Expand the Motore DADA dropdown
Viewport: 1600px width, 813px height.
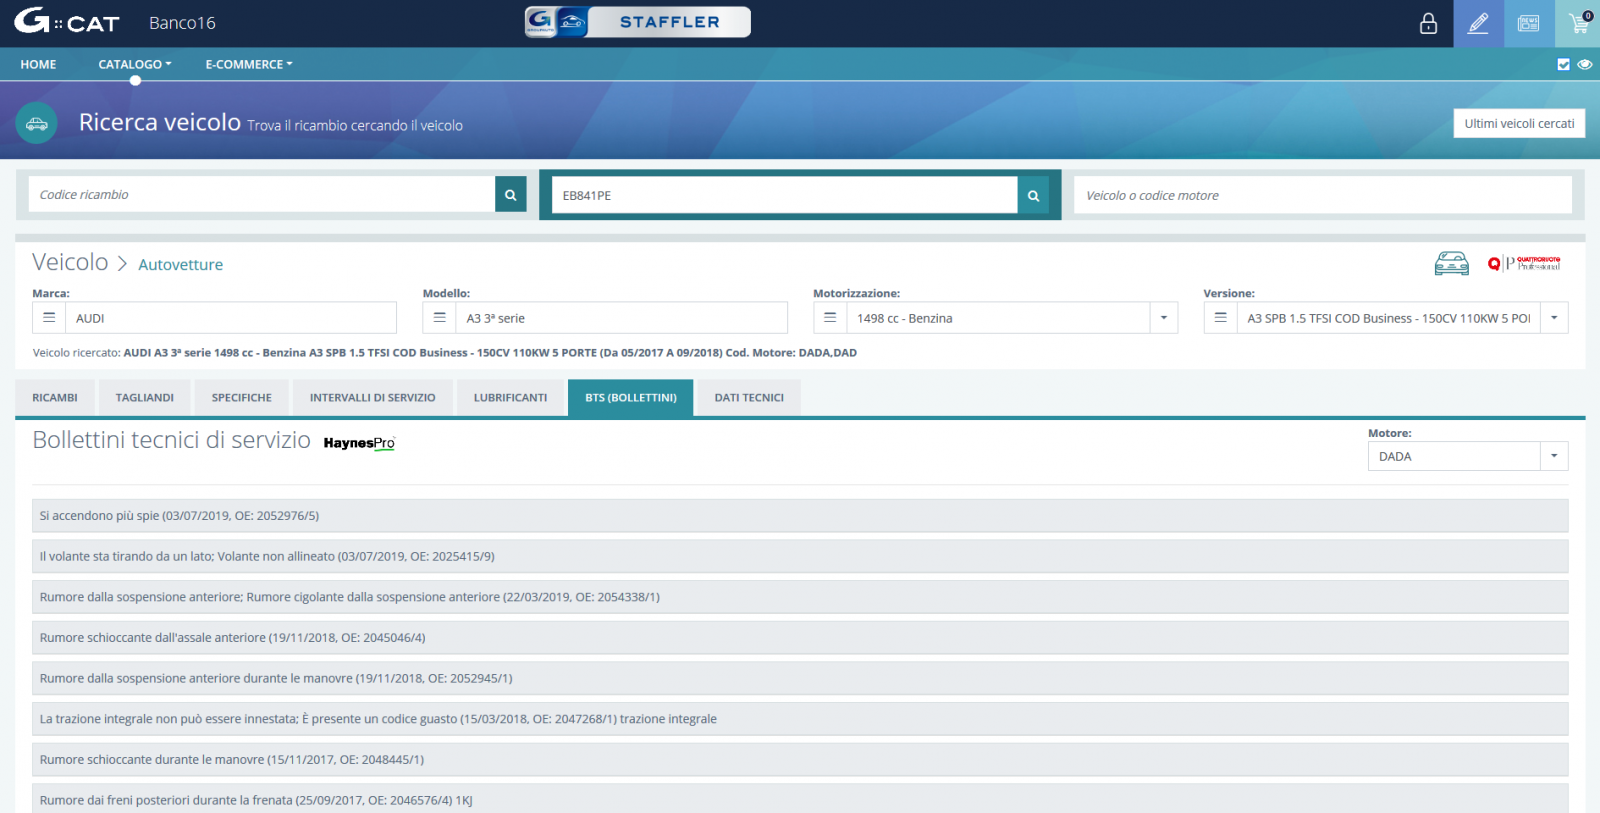[x=1554, y=456]
